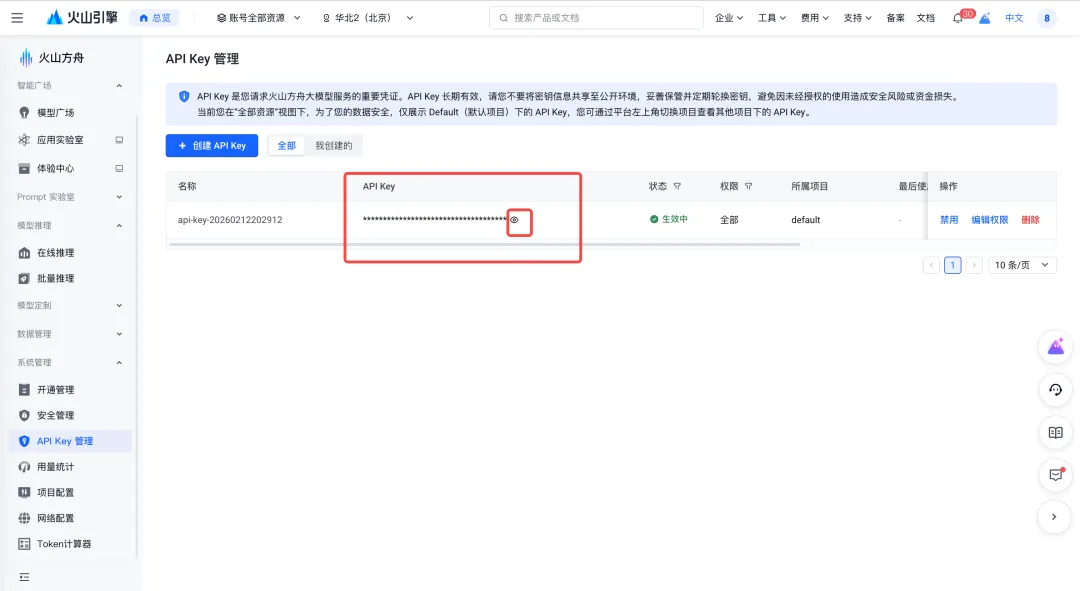Open the notification bell icon
The width and height of the screenshot is (1080, 591).
point(957,18)
